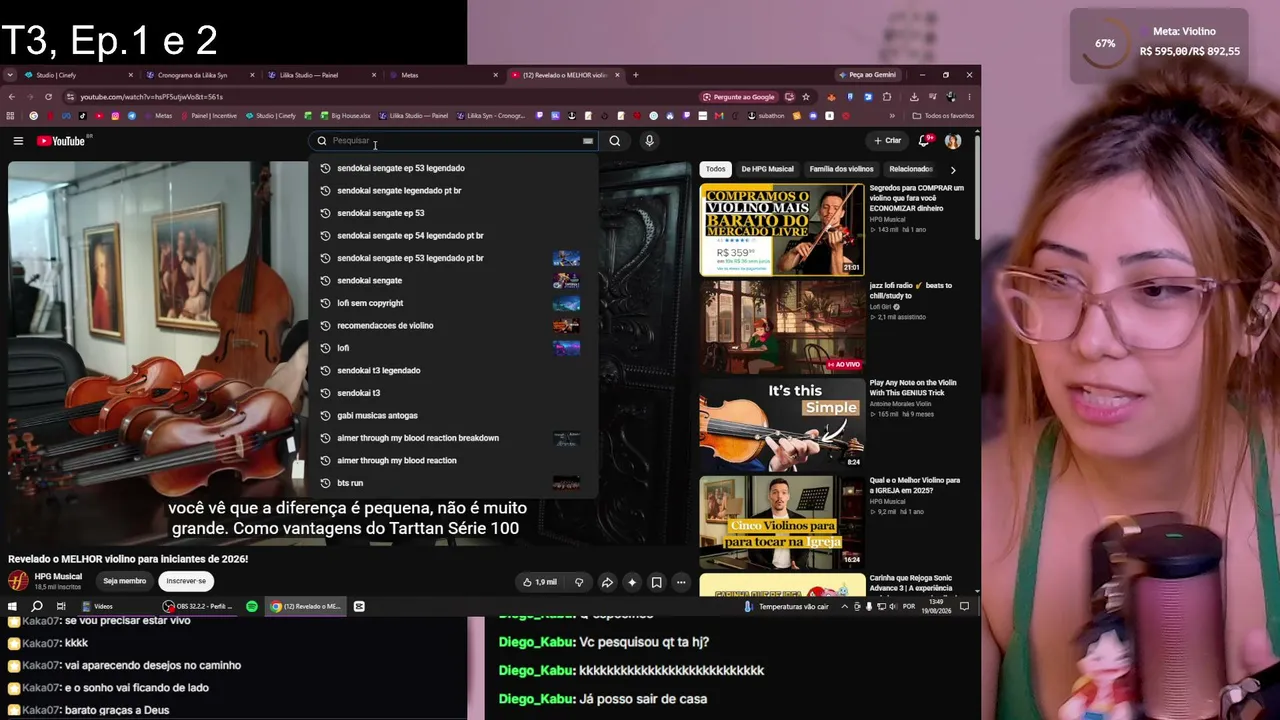Viewport: 1280px width, 720px height.
Task: Select suggestion 'bts run'
Action: (453, 483)
